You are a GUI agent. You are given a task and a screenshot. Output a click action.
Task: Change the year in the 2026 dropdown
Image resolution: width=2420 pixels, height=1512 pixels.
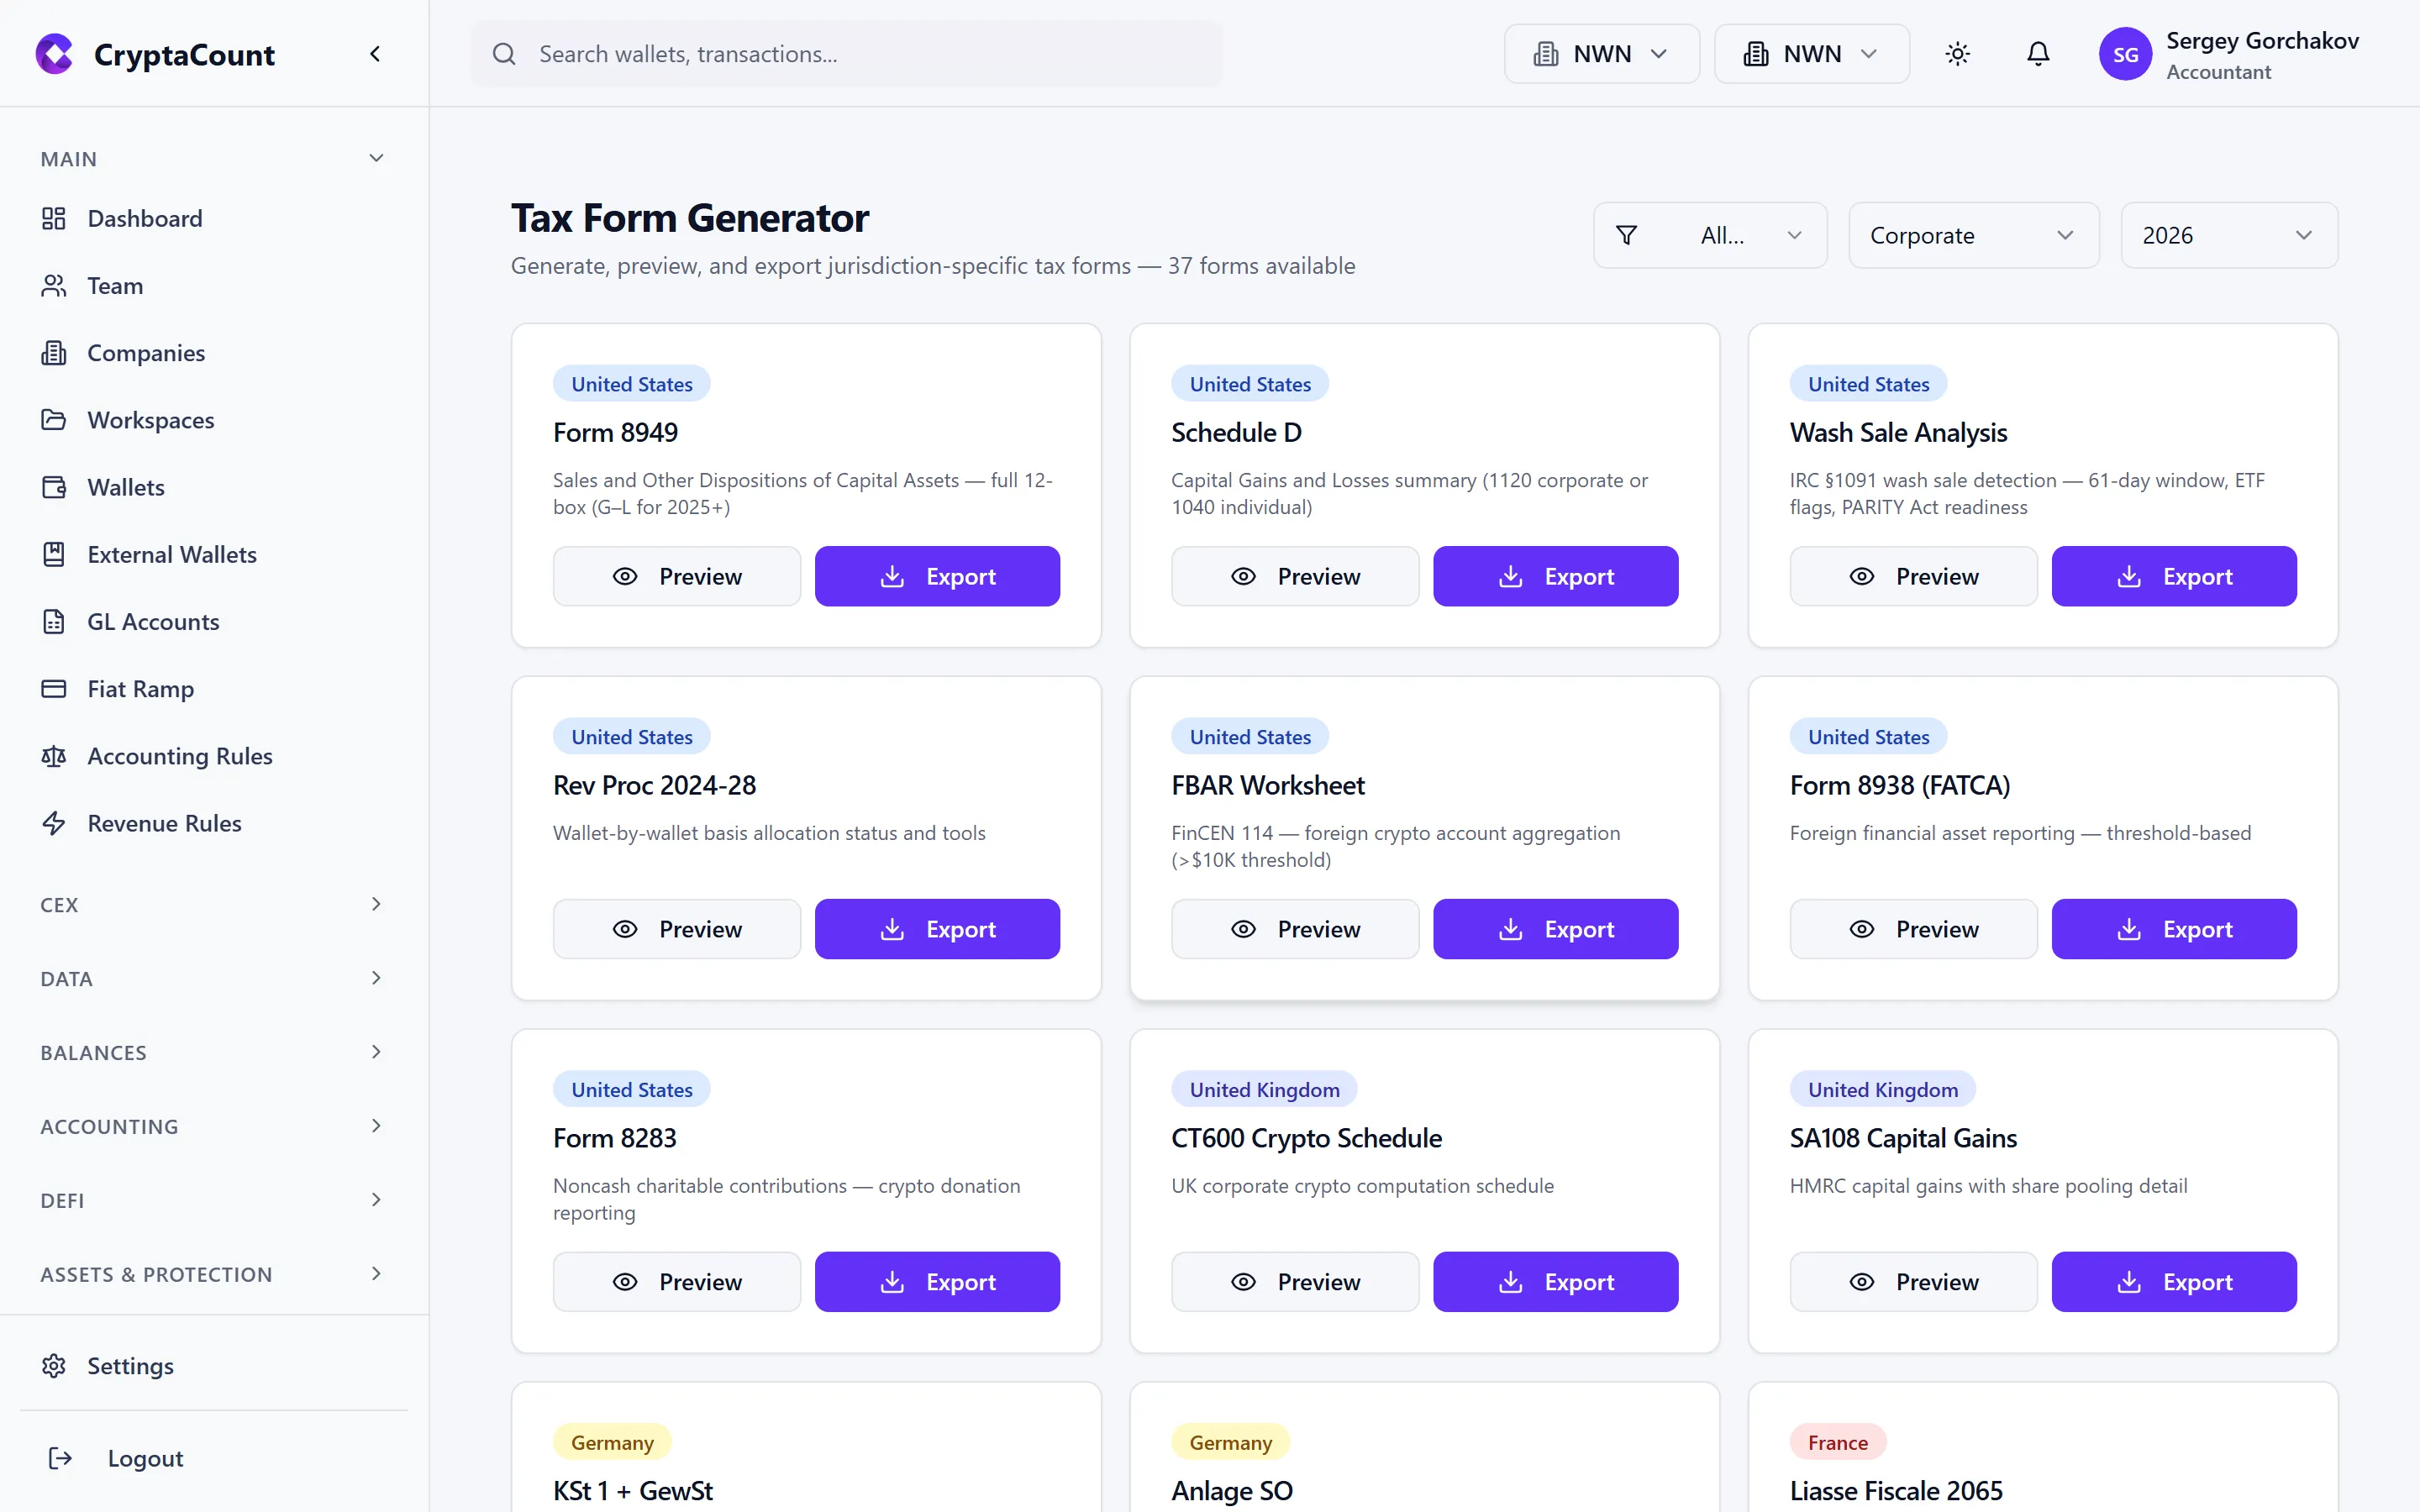coord(2228,235)
